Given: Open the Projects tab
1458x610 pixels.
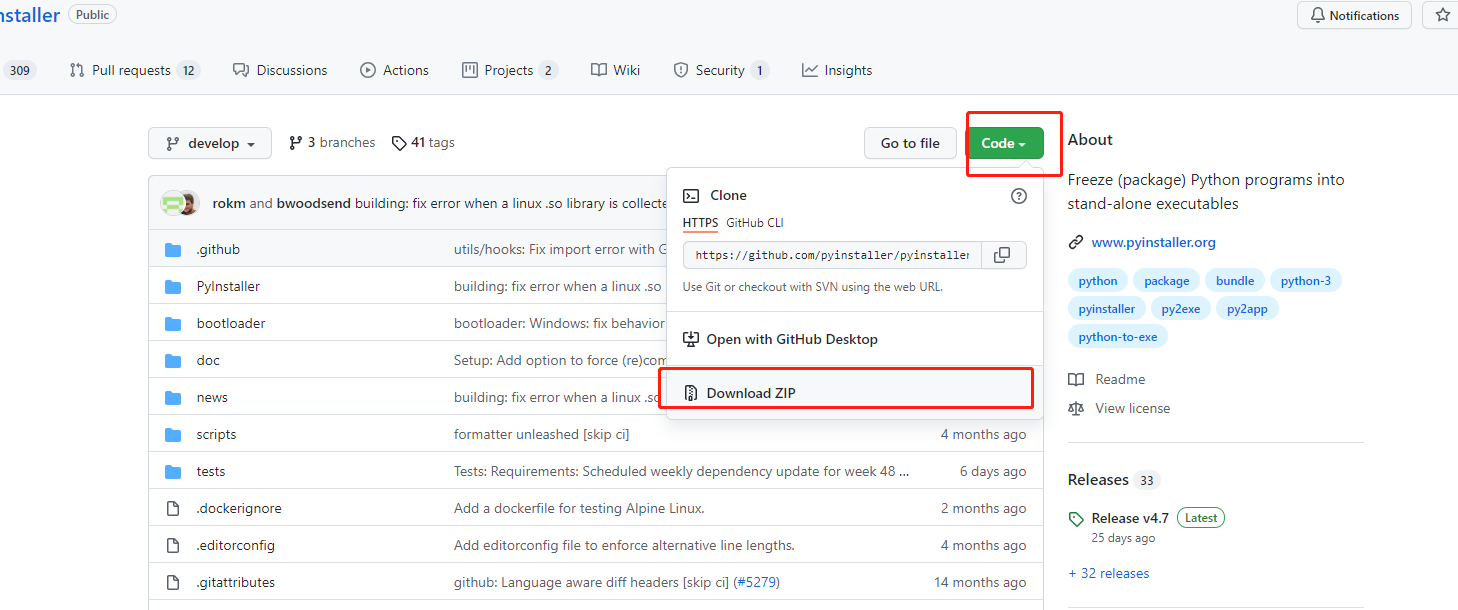Looking at the screenshot, I should pyautogui.click(x=510, y=70).
